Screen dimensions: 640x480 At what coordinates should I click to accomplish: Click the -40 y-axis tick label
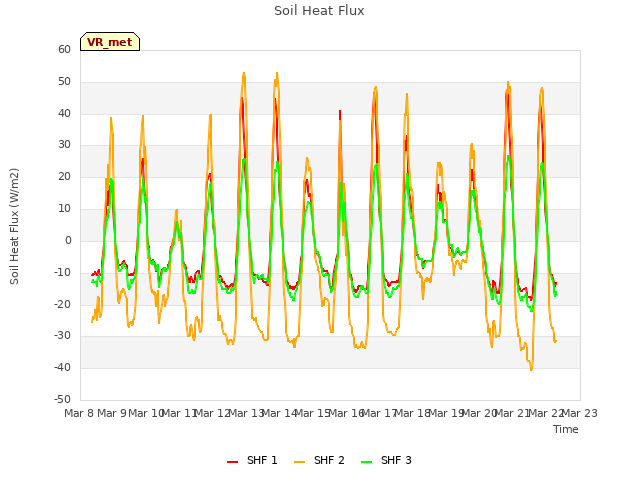63,367
